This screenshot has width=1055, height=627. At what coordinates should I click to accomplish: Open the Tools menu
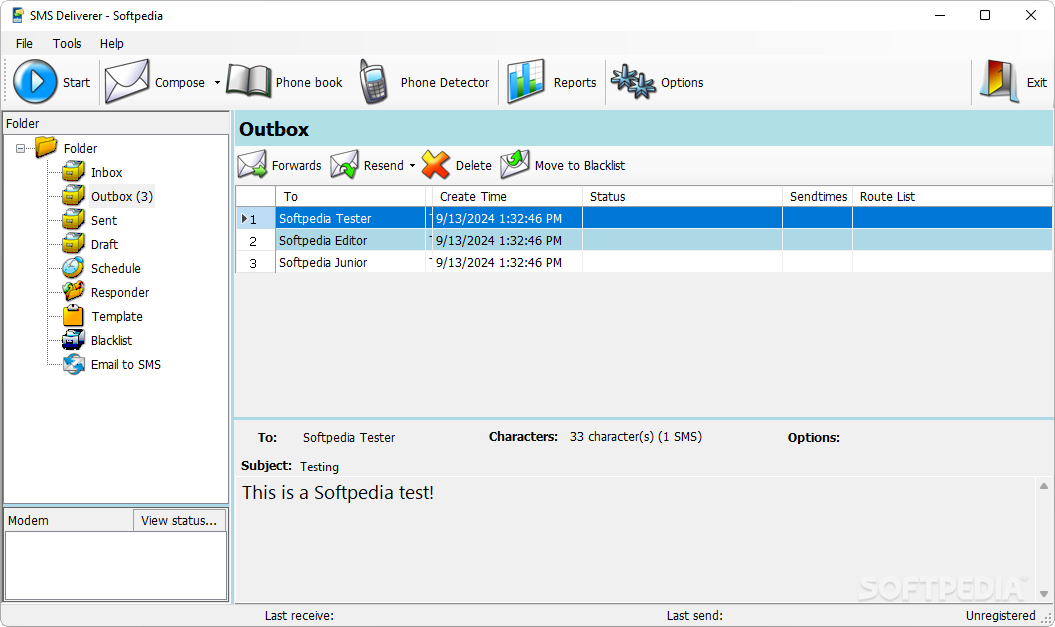(x=67, y=44)
